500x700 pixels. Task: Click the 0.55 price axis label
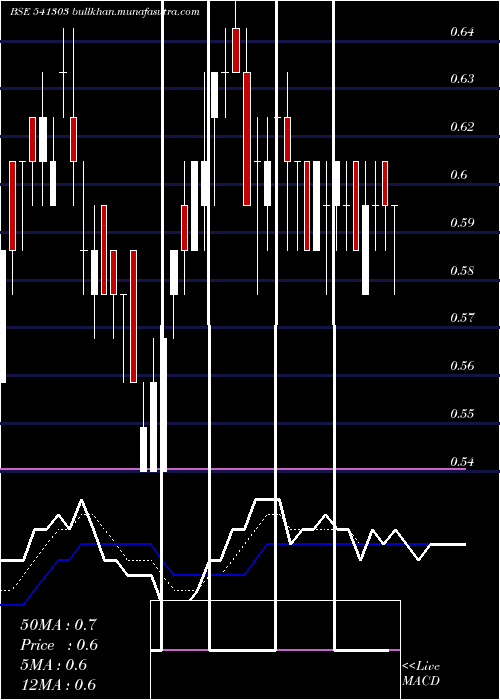tap(462, 413)
